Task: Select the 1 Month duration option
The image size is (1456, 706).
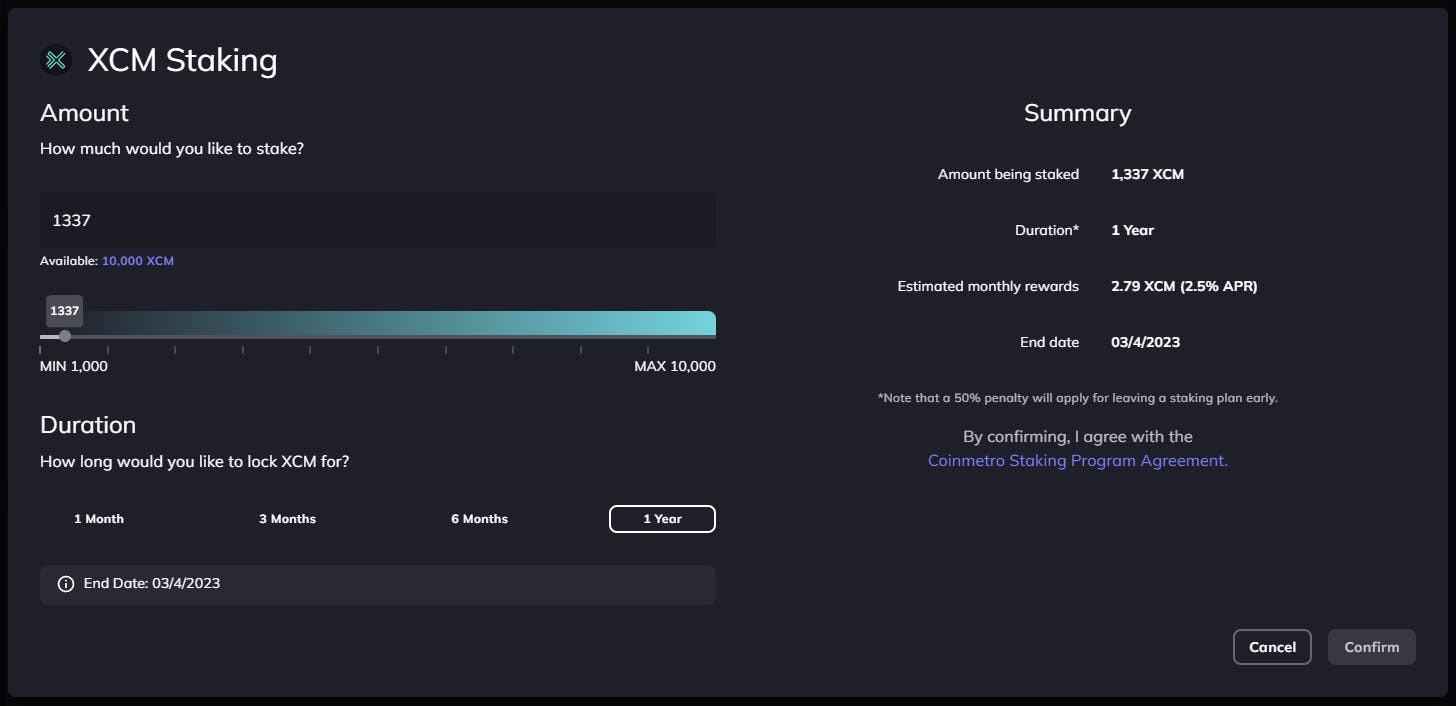Action: click(99, 519)
